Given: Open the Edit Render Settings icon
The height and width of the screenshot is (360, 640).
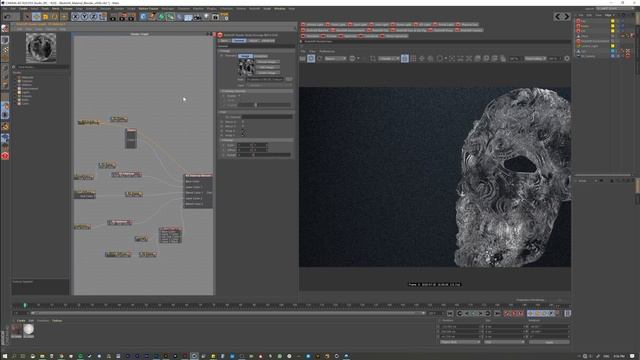Looking at the screenshot, I should click(131, 17).
